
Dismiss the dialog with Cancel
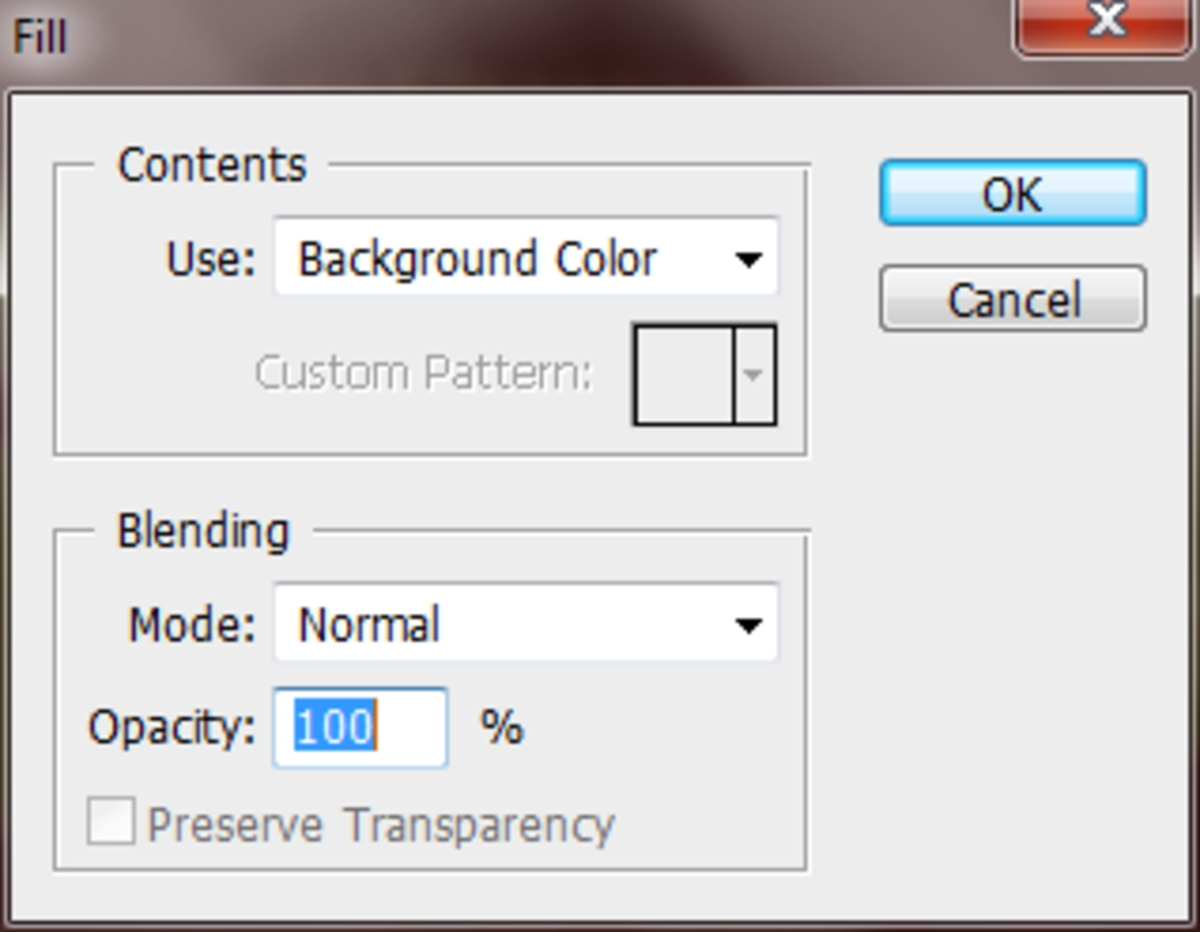(x=1012, y=299)
